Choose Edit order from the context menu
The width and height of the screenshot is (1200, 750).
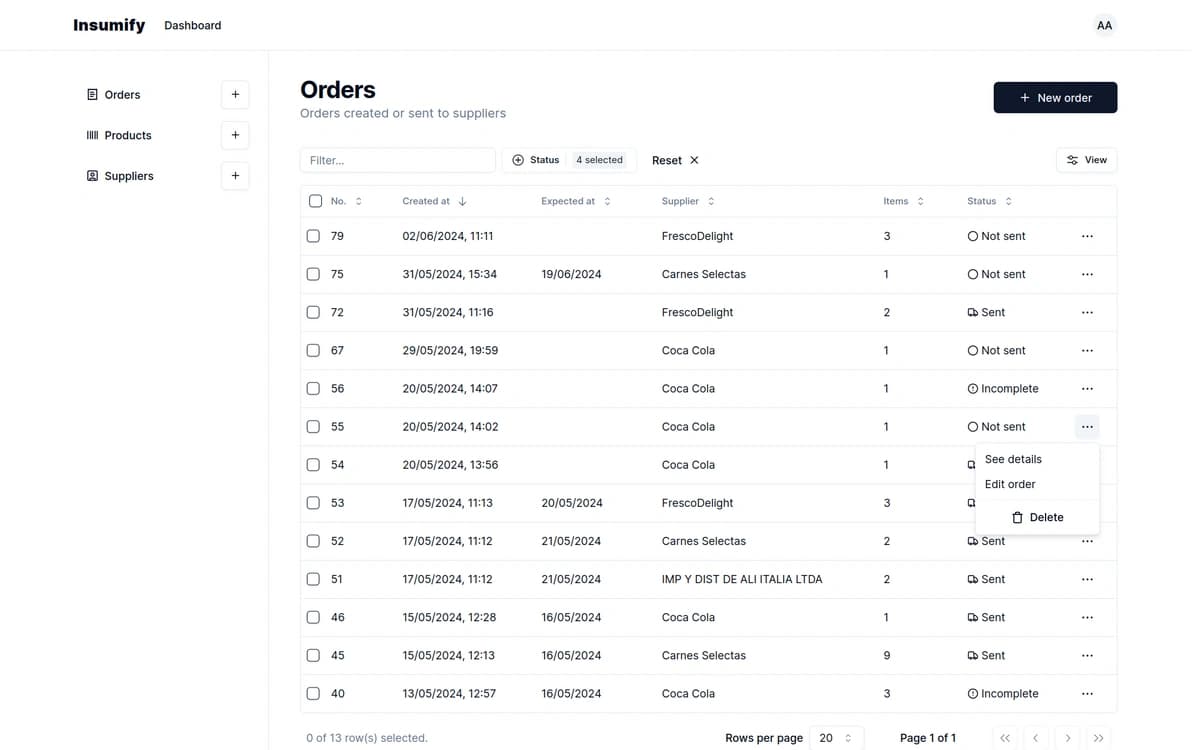(x=1037, y=484)
